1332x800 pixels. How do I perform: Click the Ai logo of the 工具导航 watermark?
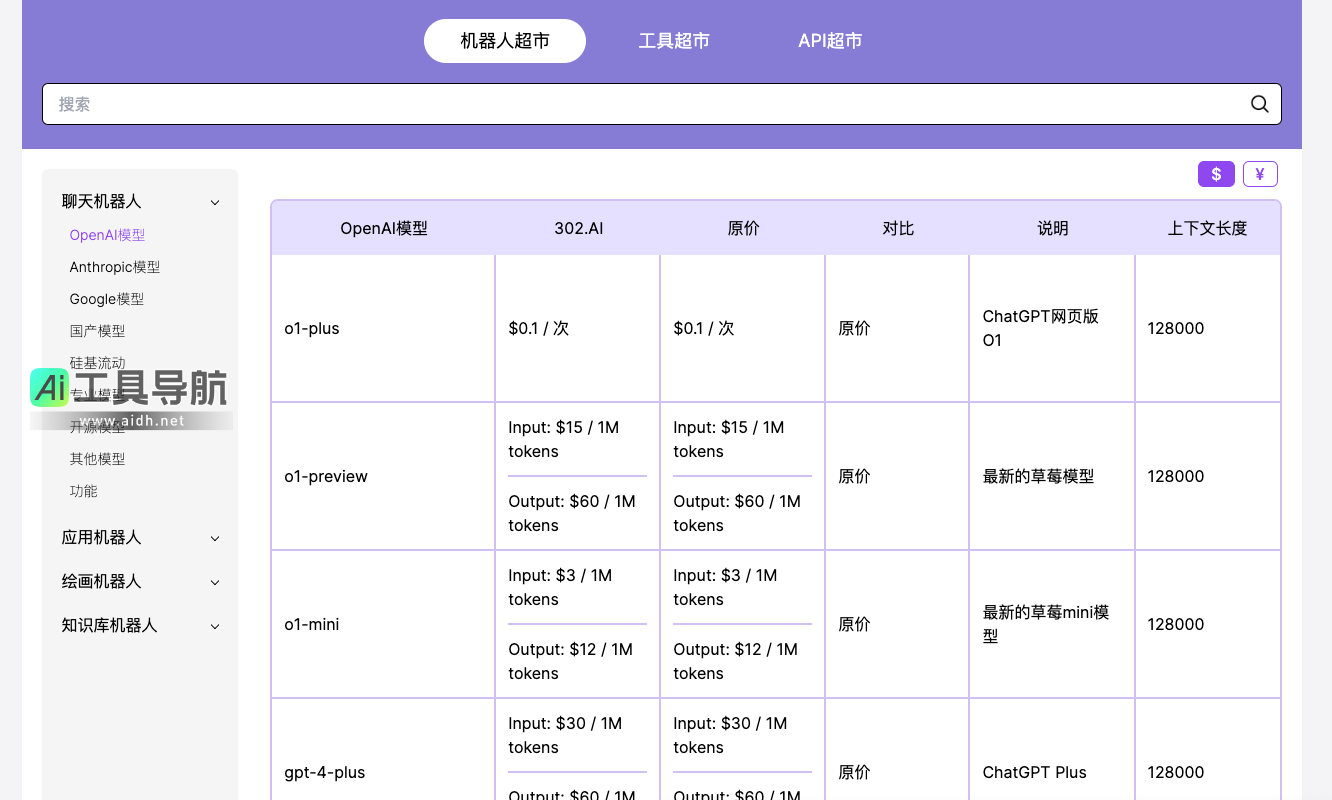tap(49, 388)
